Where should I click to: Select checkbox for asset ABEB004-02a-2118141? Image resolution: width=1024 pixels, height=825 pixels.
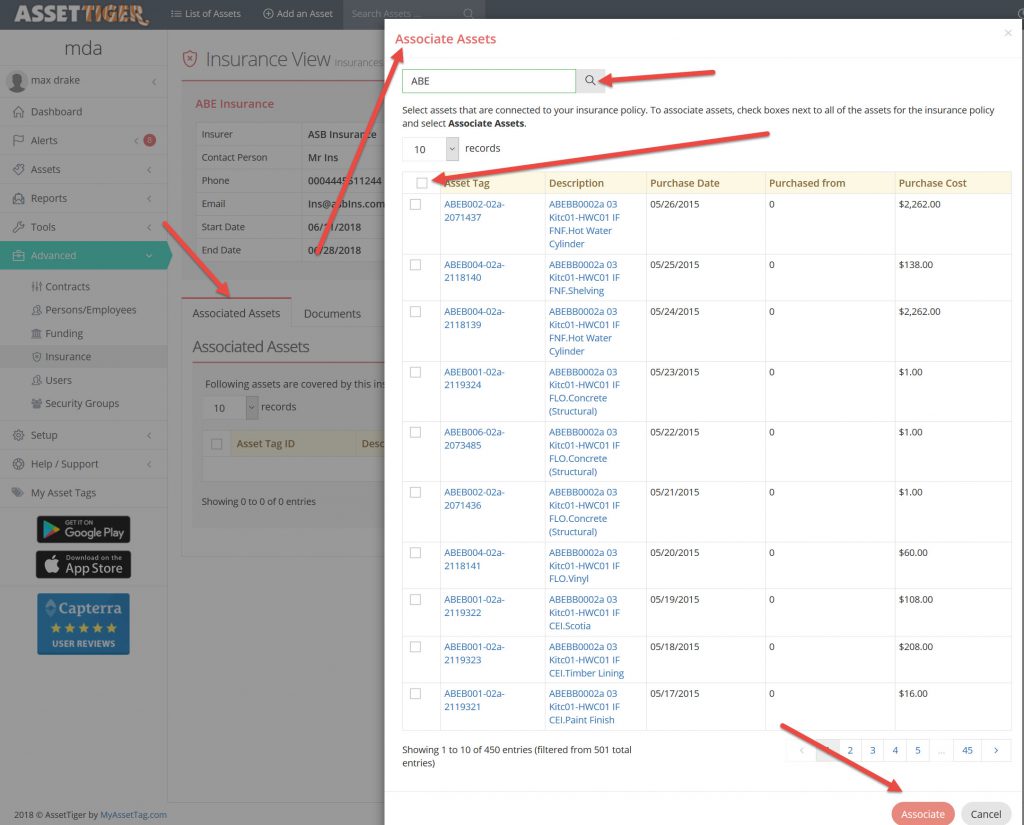pos(415,552)
